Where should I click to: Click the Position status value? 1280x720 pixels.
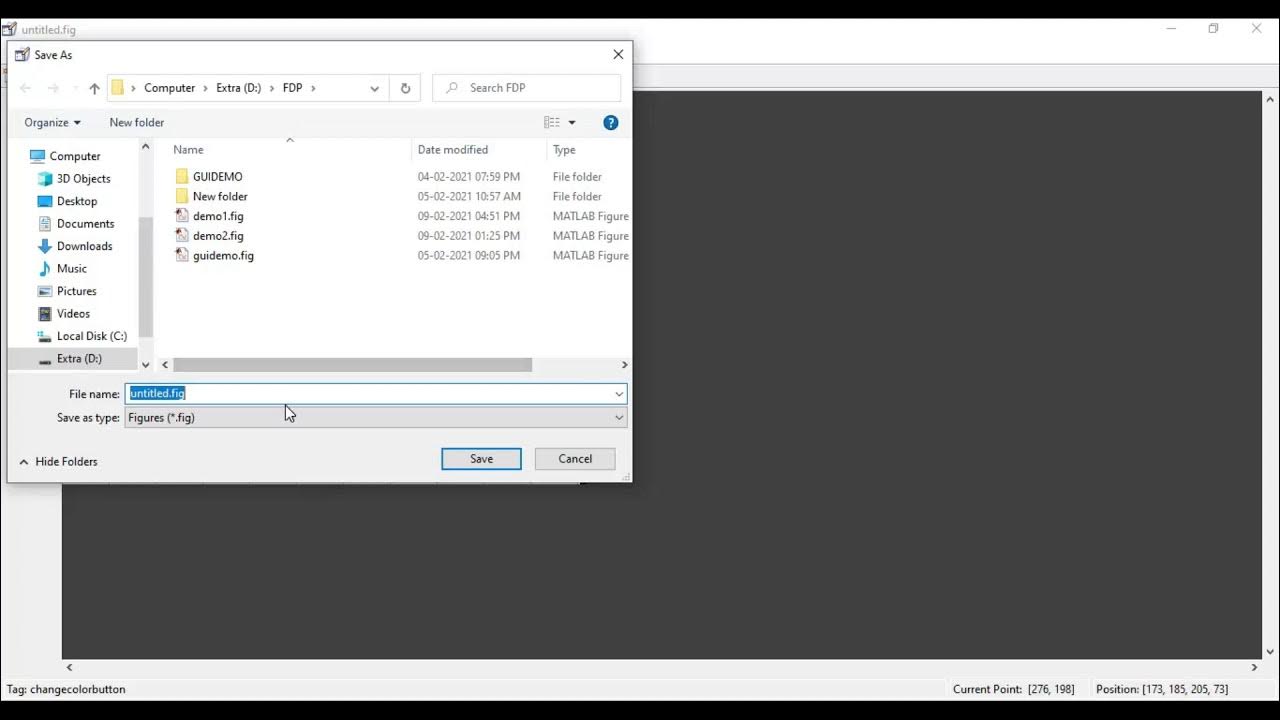coord(1162,689)
